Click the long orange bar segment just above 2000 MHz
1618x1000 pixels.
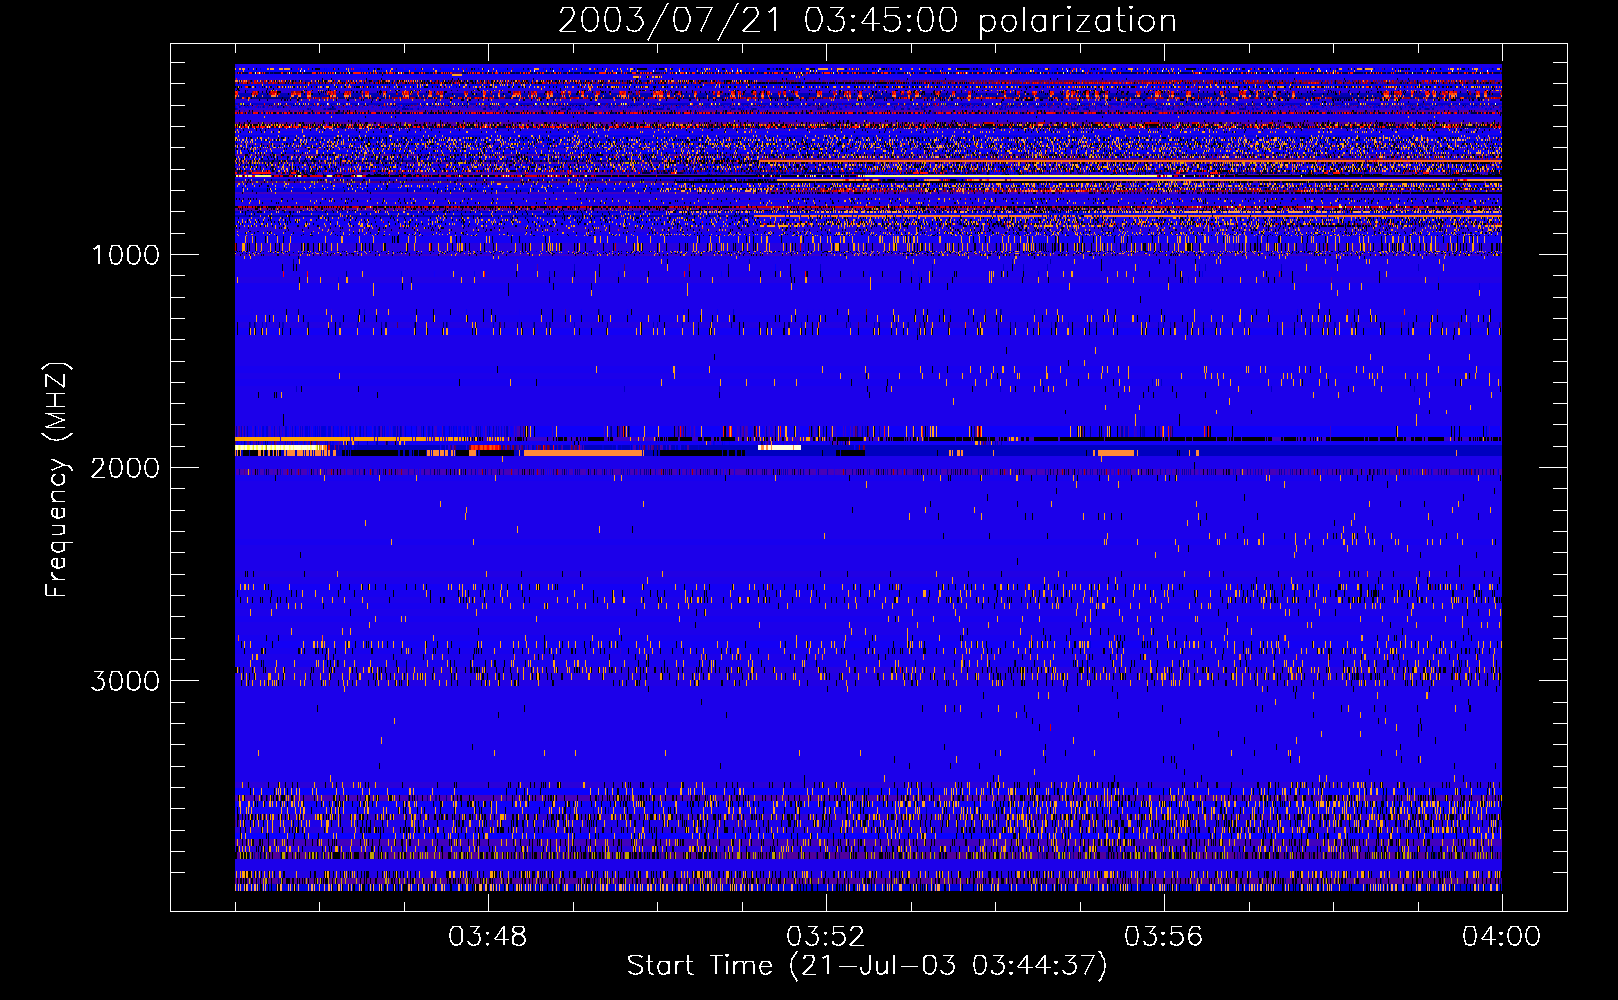tap(583, 453)
